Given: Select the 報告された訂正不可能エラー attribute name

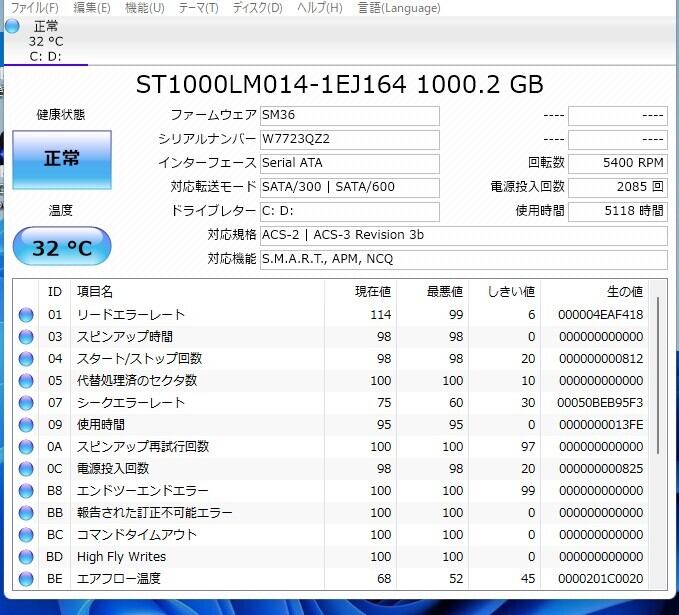Looking at the screenshot, I should pos(154,513).
